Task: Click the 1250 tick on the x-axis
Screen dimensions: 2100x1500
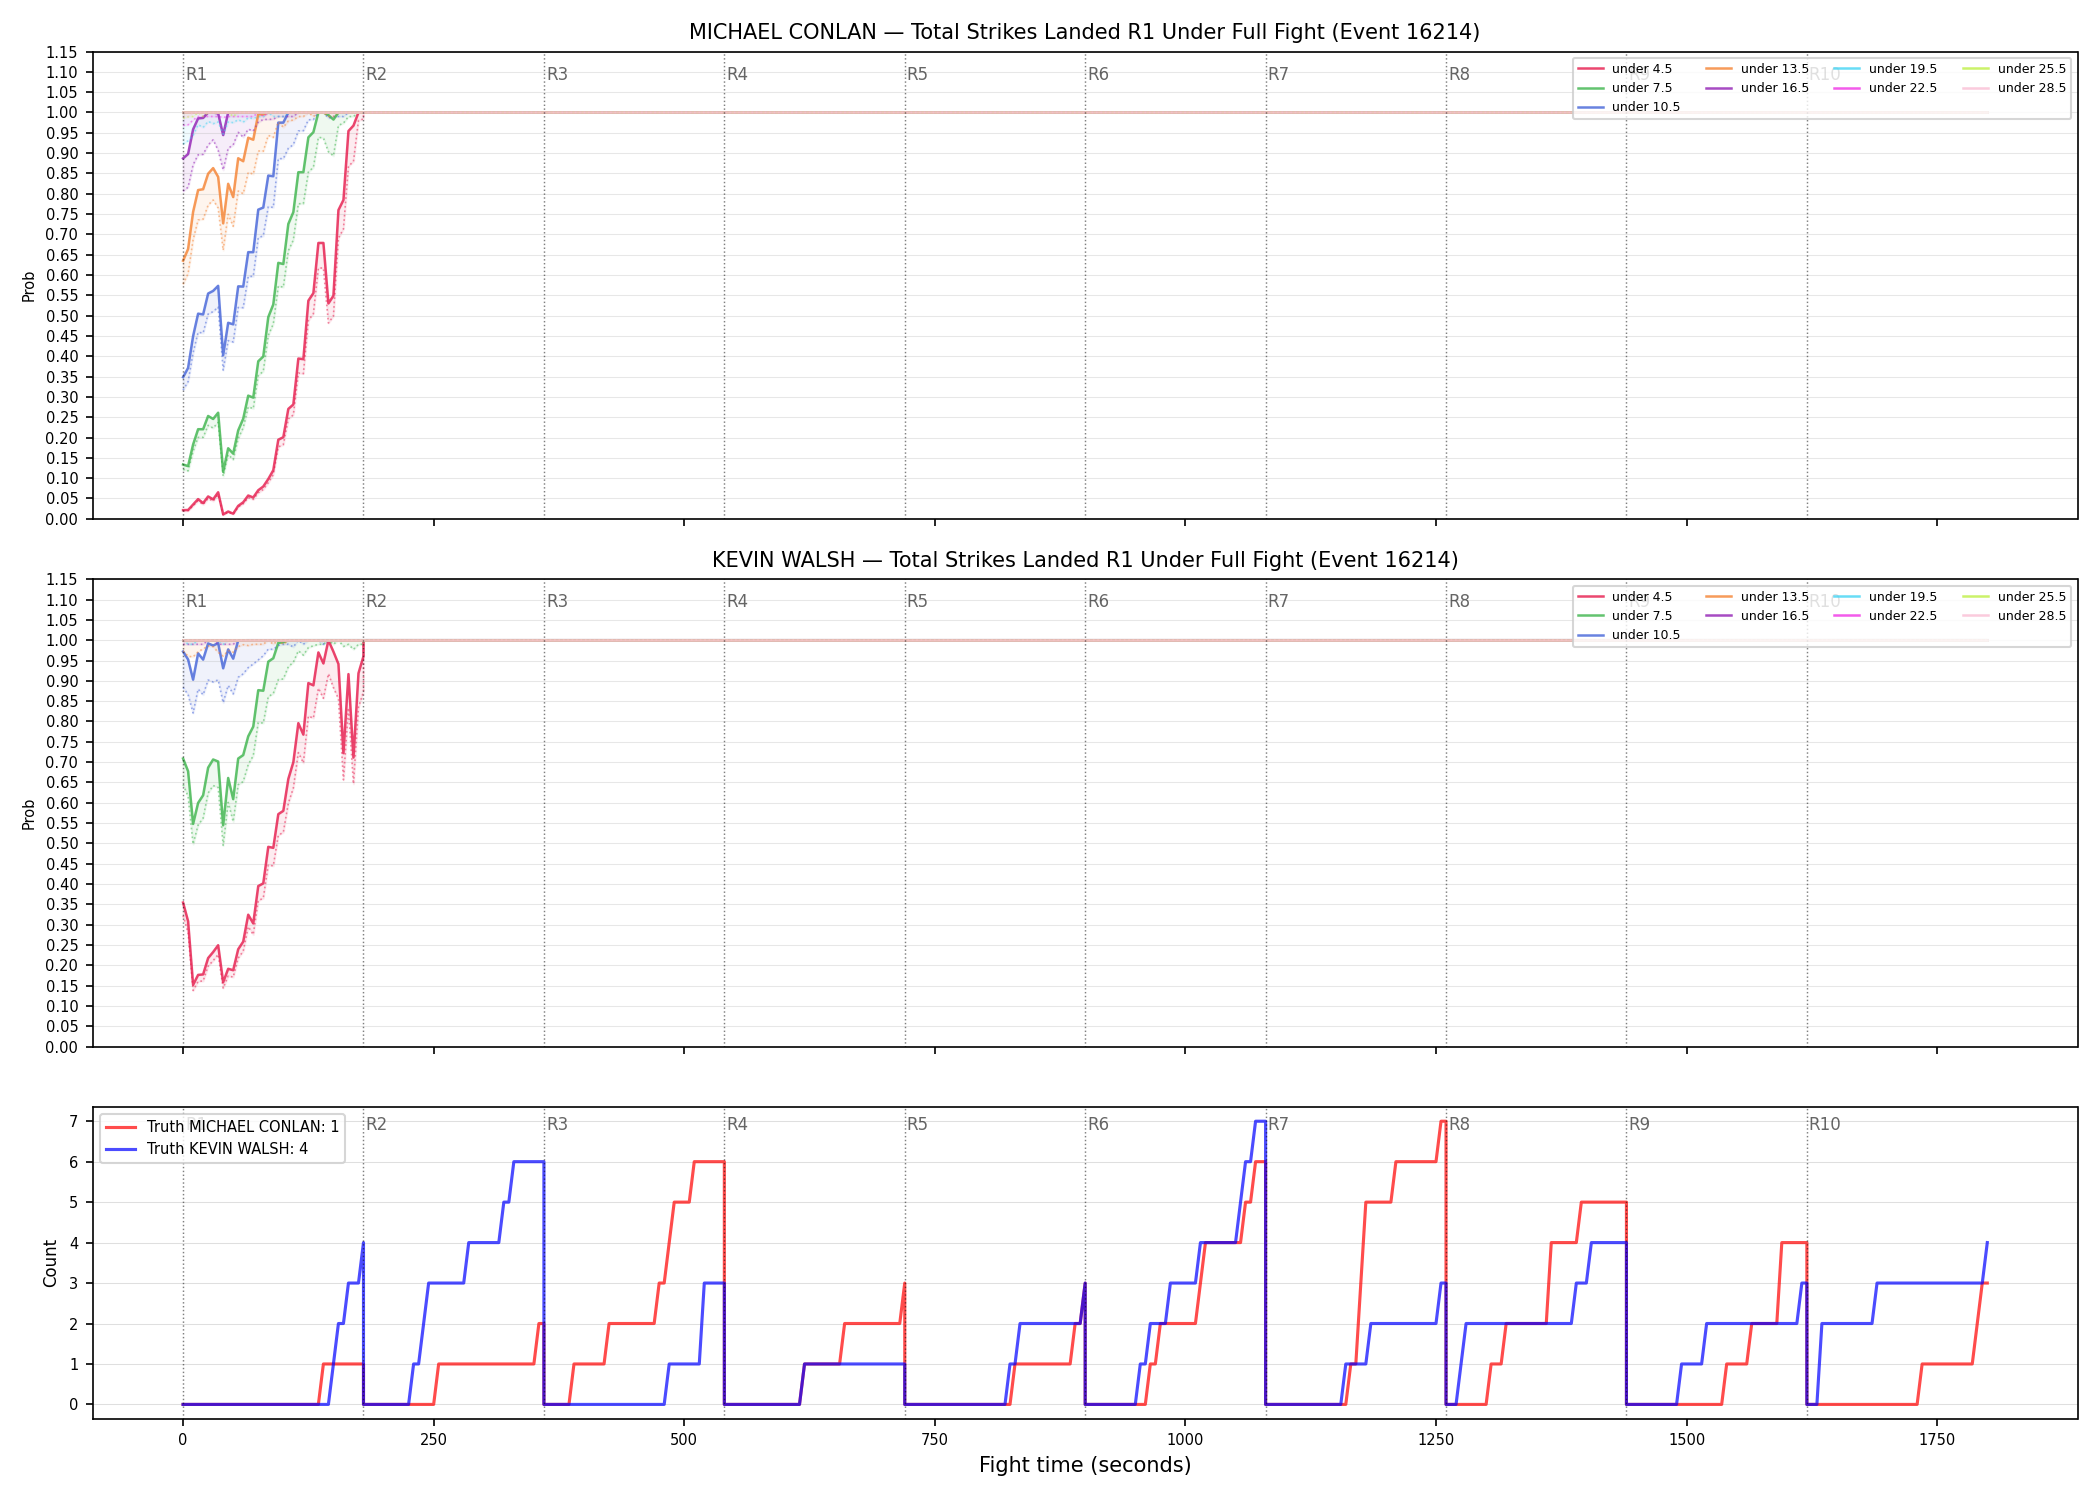Action: coord(1436,1440)
